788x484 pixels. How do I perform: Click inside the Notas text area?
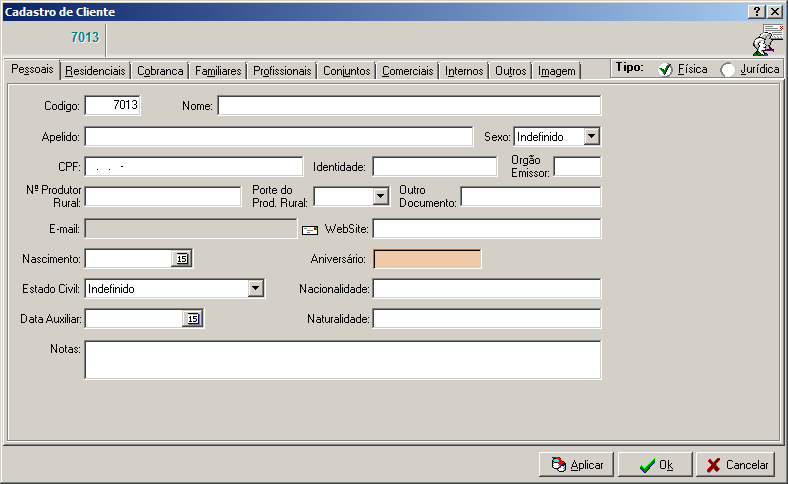(x=342, y=359)
